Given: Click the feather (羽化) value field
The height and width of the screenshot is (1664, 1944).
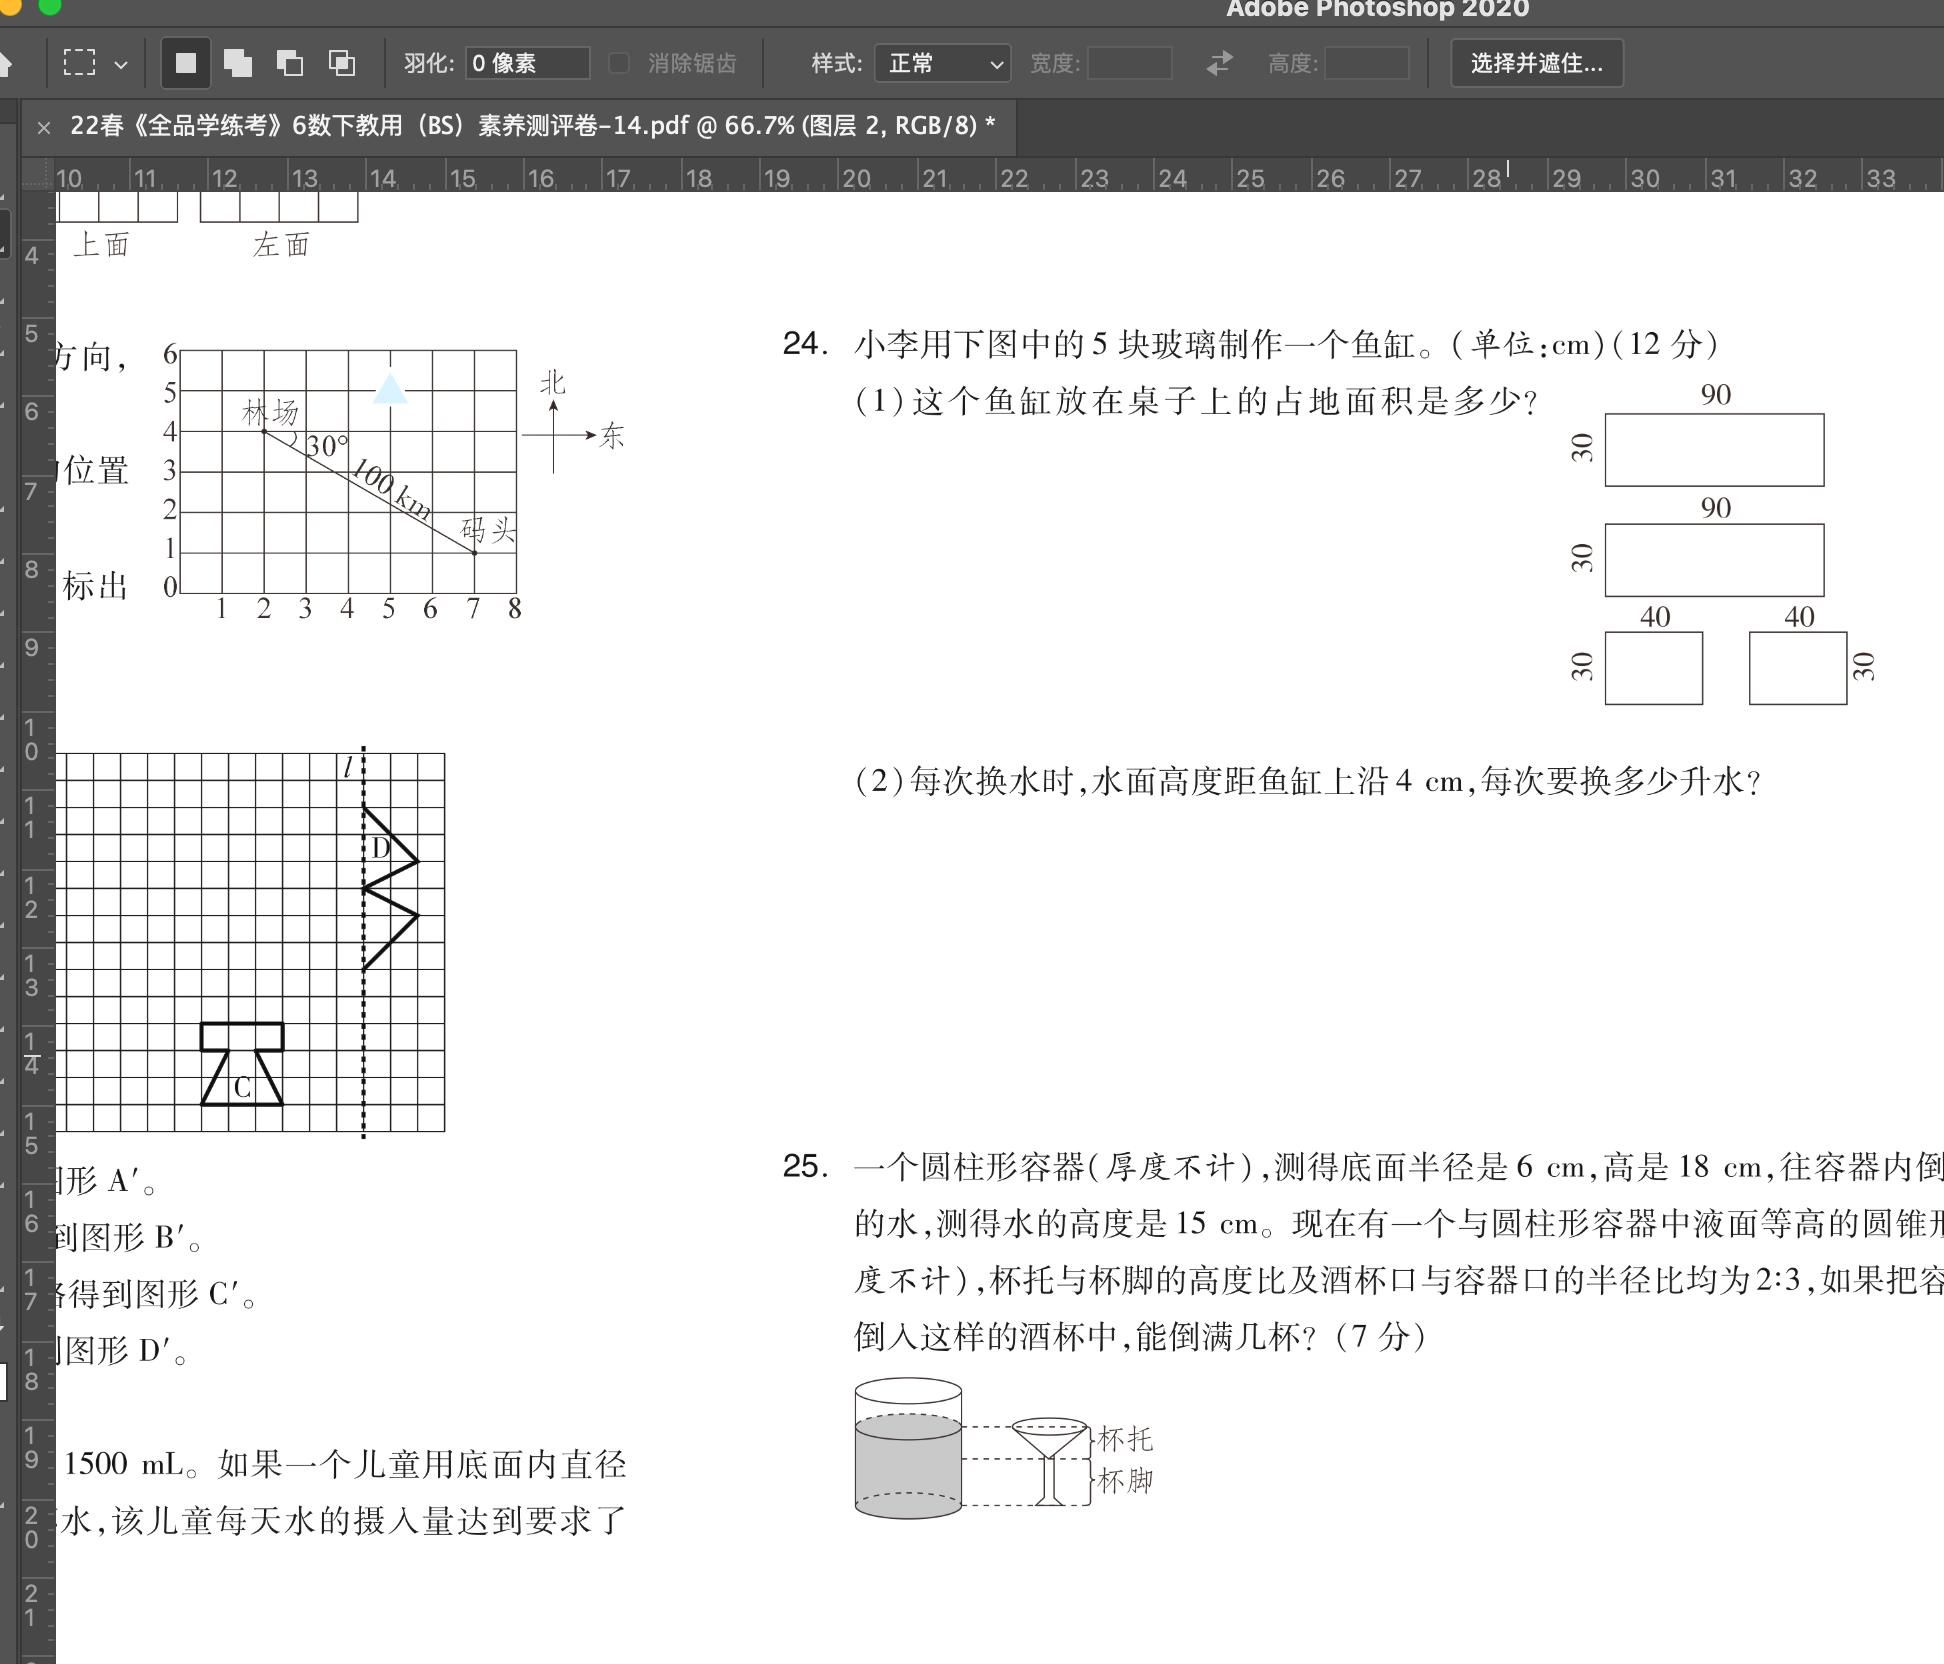Looking at the screenshot, I should 527,63.
